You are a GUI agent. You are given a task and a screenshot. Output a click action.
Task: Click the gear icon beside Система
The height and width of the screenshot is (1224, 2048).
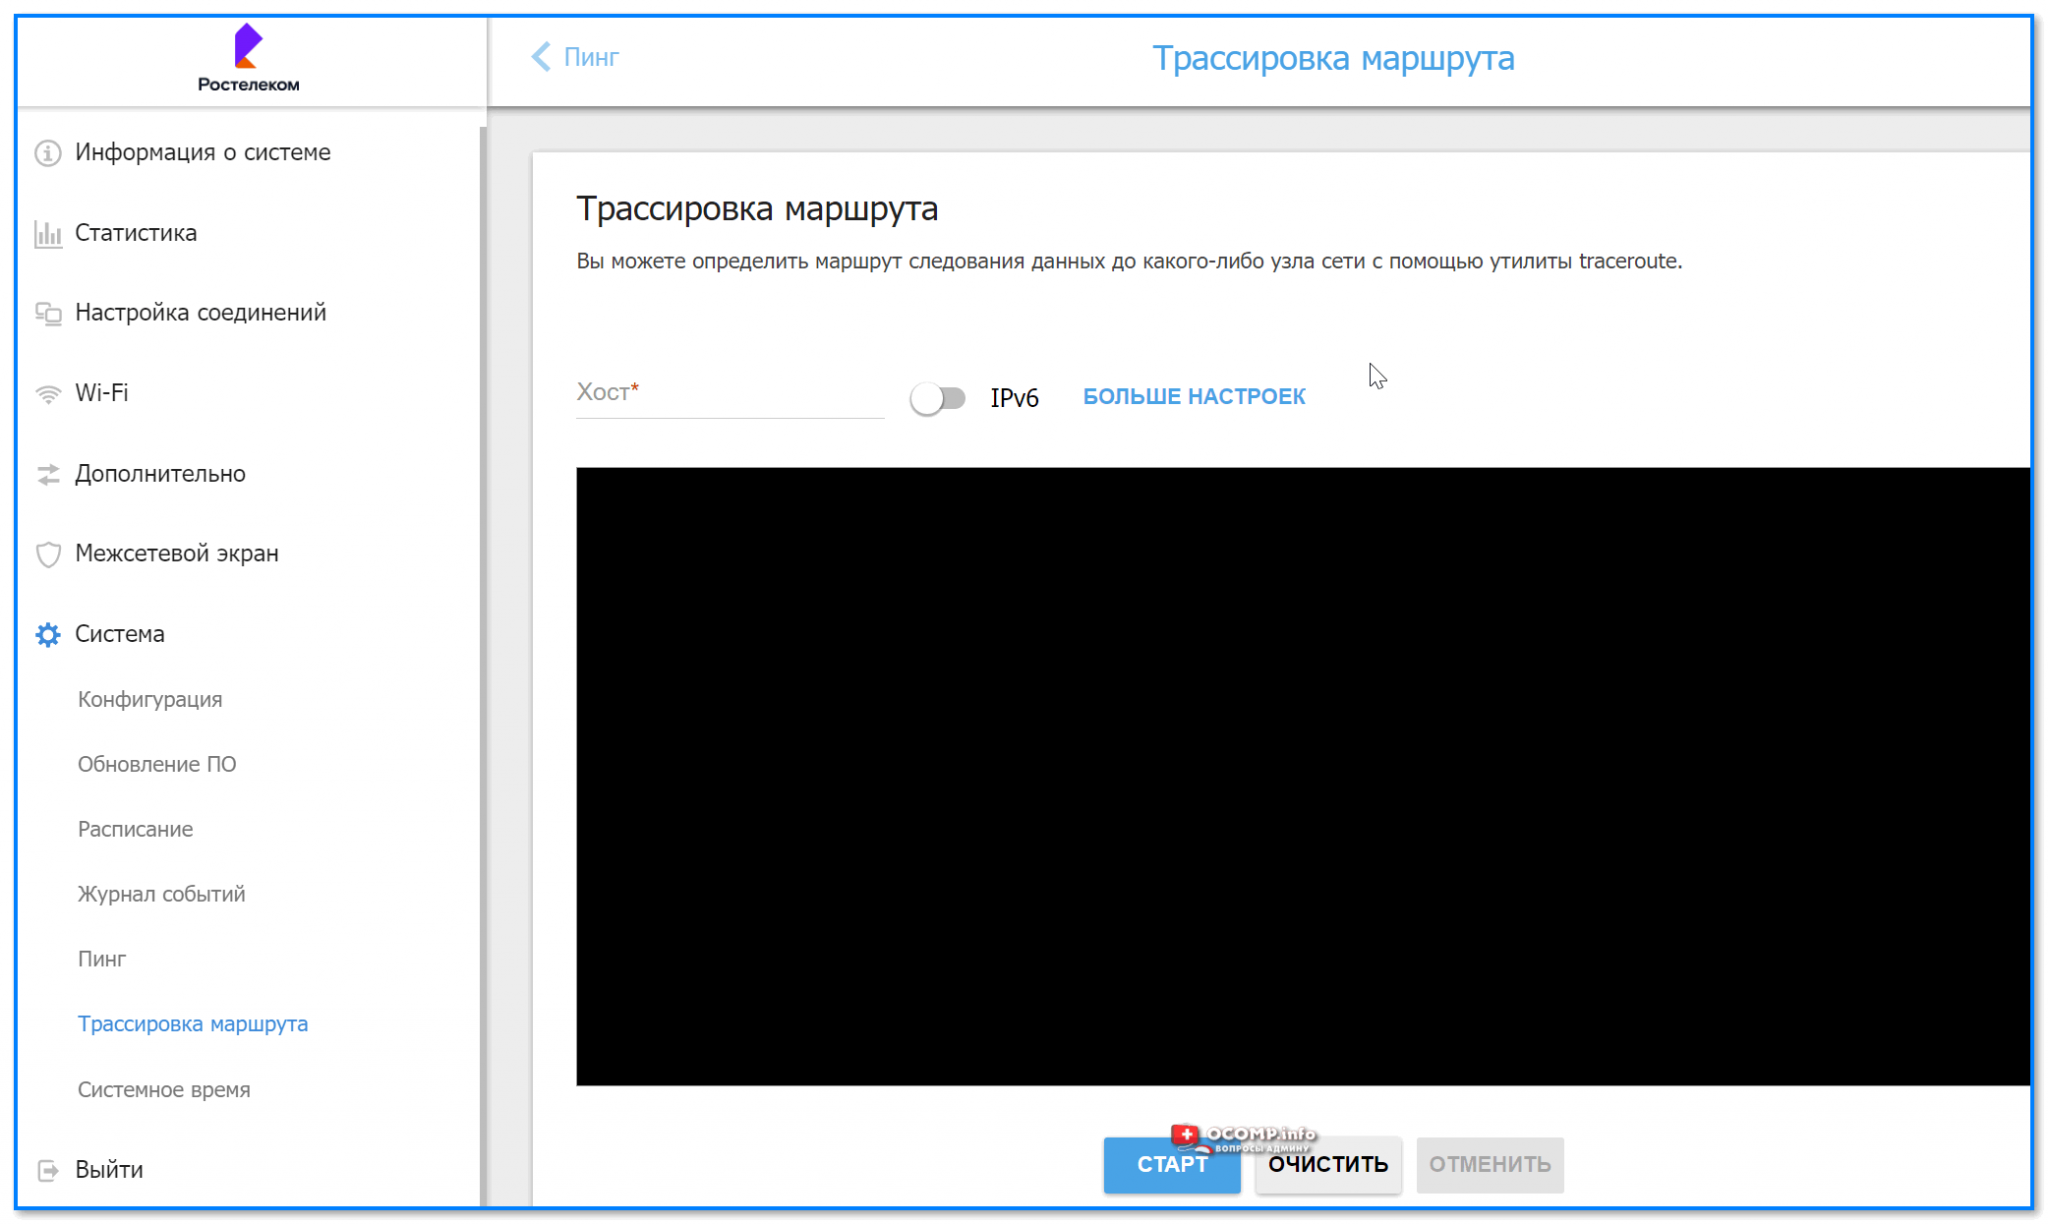tap(48, 634)
